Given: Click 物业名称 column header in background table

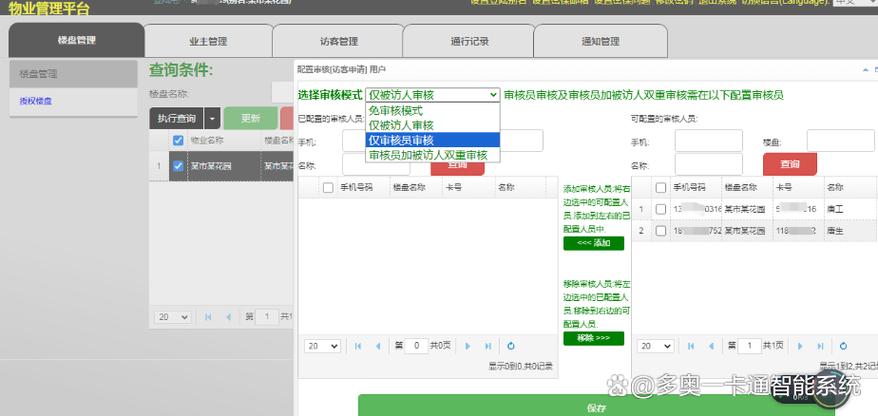Looking at the screenshot, I should click(224, 140).
